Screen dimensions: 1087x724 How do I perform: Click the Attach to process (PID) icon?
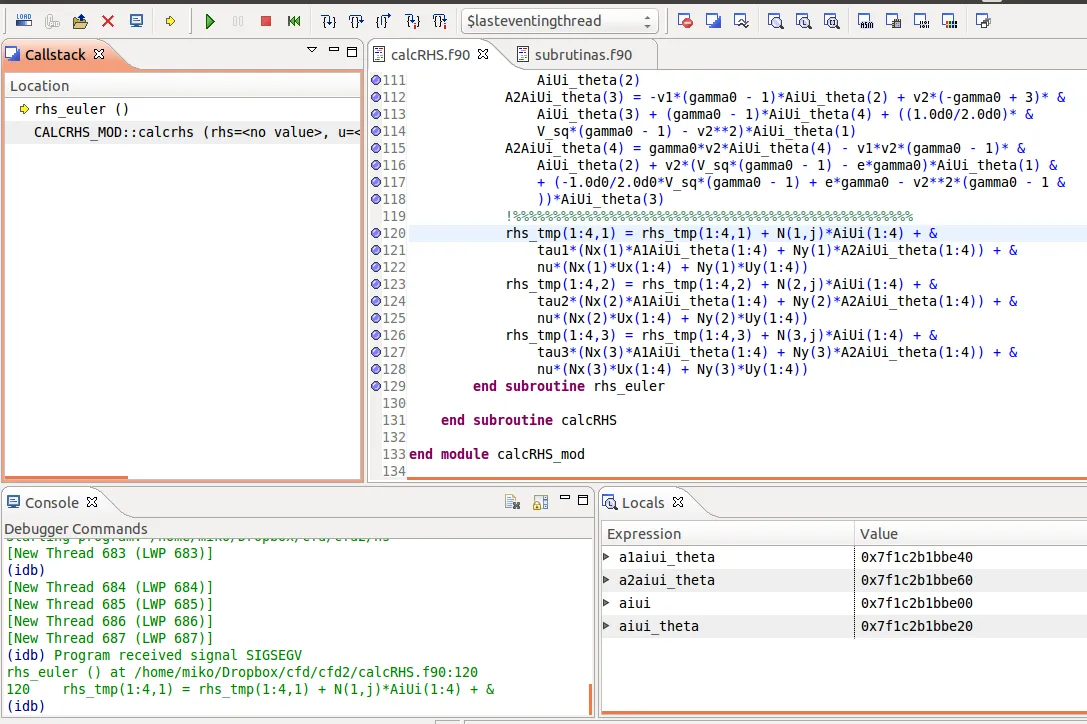[52, 21]
